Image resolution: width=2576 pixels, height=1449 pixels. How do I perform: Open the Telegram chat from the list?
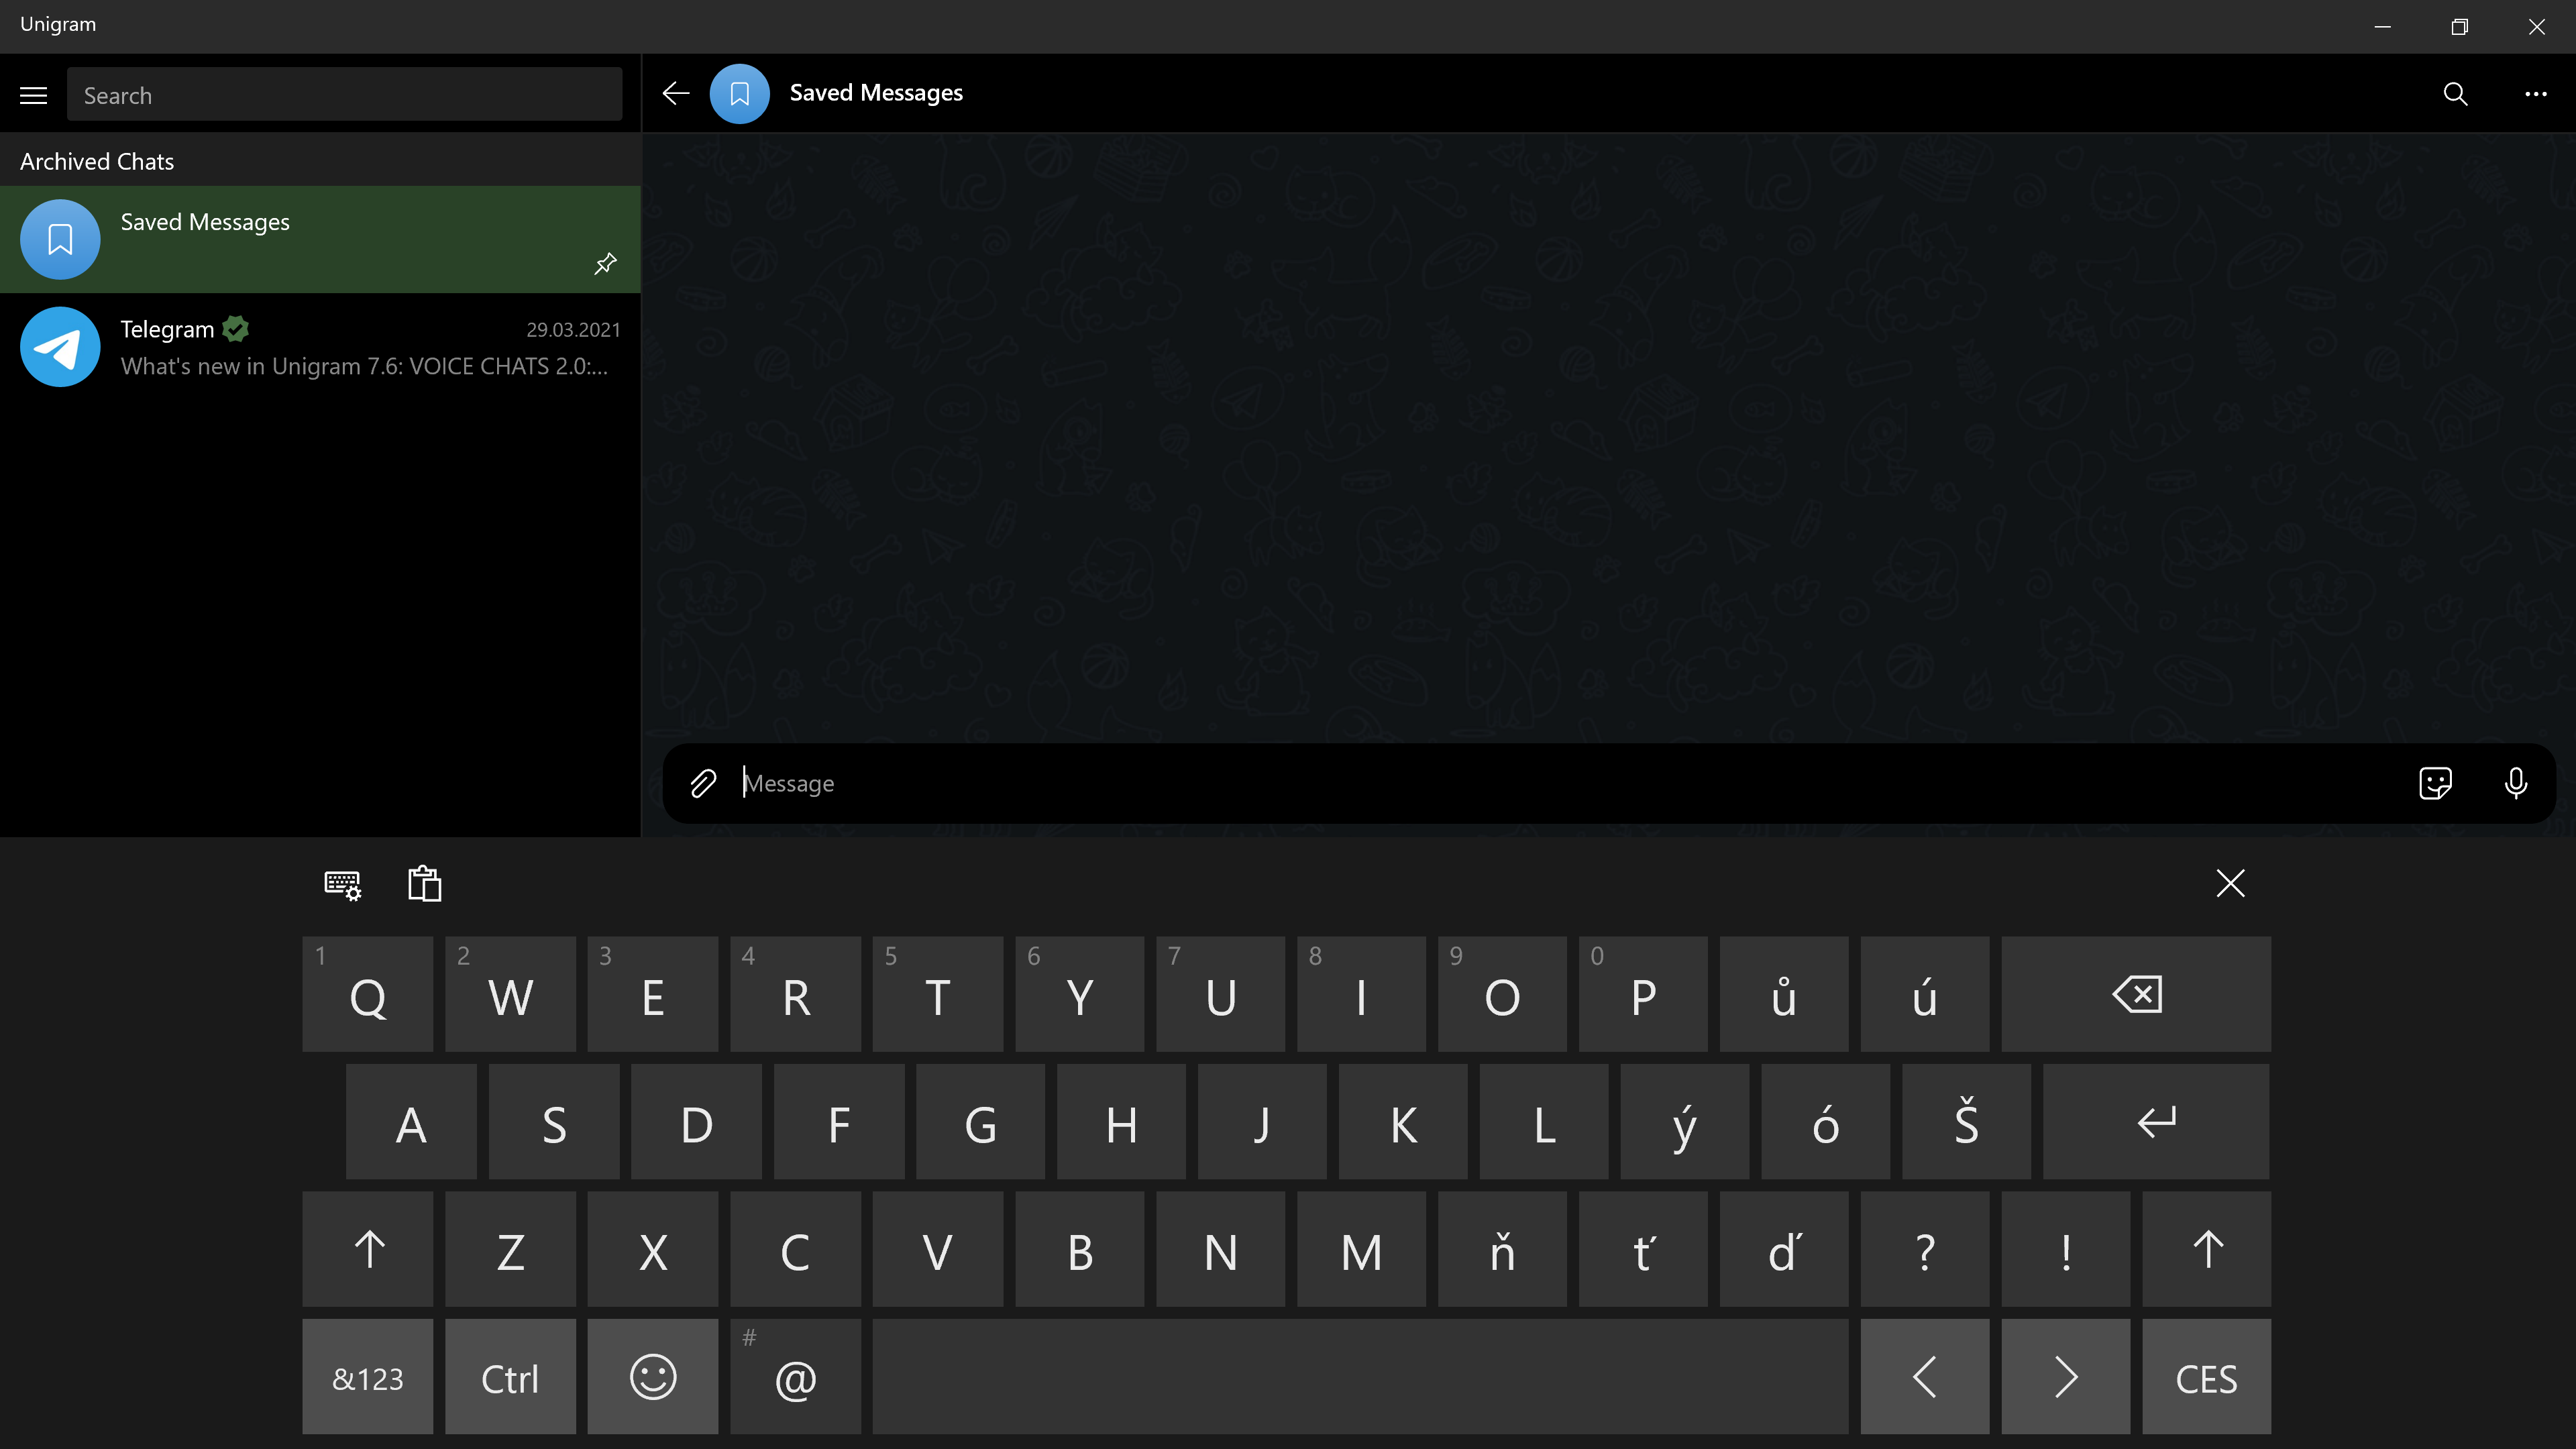click(320, 347)
